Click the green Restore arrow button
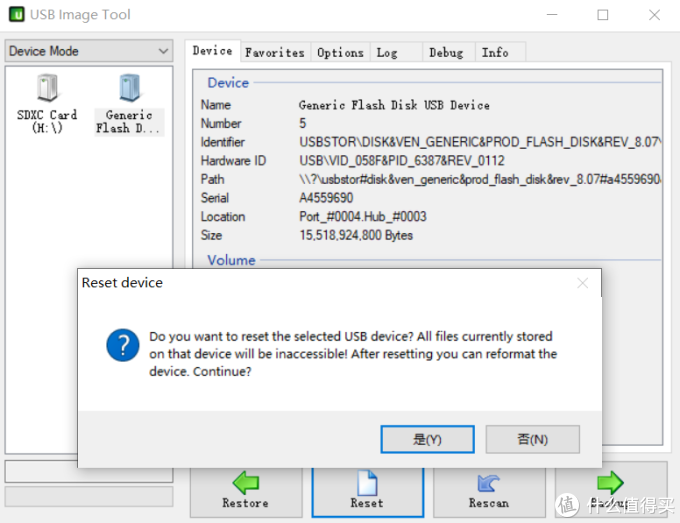 click(245, 483)
